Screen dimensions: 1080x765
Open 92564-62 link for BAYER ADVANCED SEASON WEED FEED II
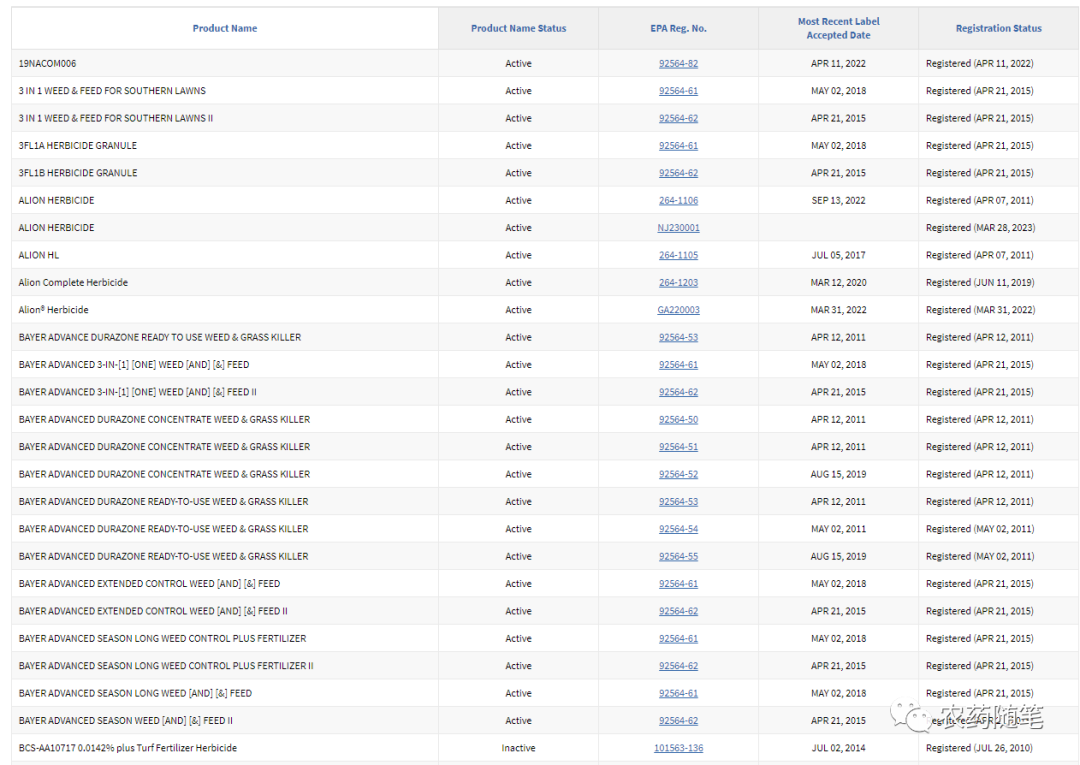(x=678, y=721)
